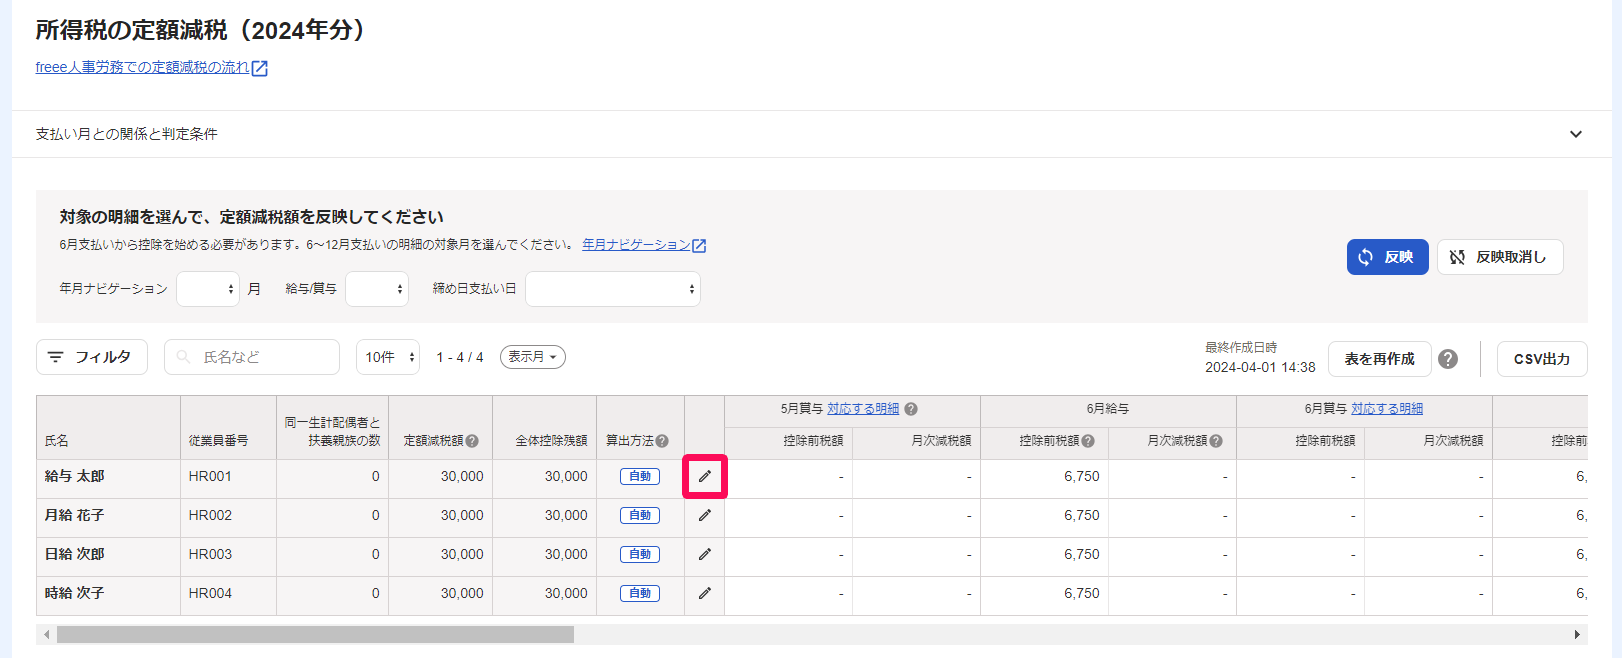Viewport: 1622px width, 658px height.
Task: Click the edit pencil icon for 月給 花子
Action: pyautogui.click(x=705, y=515)
